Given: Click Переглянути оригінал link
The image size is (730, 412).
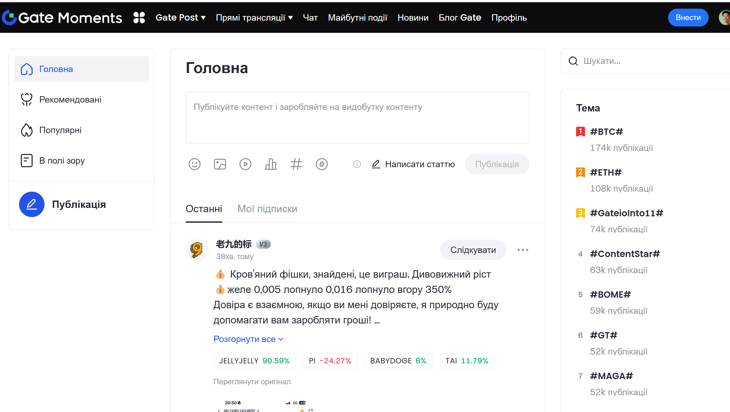Looking at the screenshot, I should (252, 381).
